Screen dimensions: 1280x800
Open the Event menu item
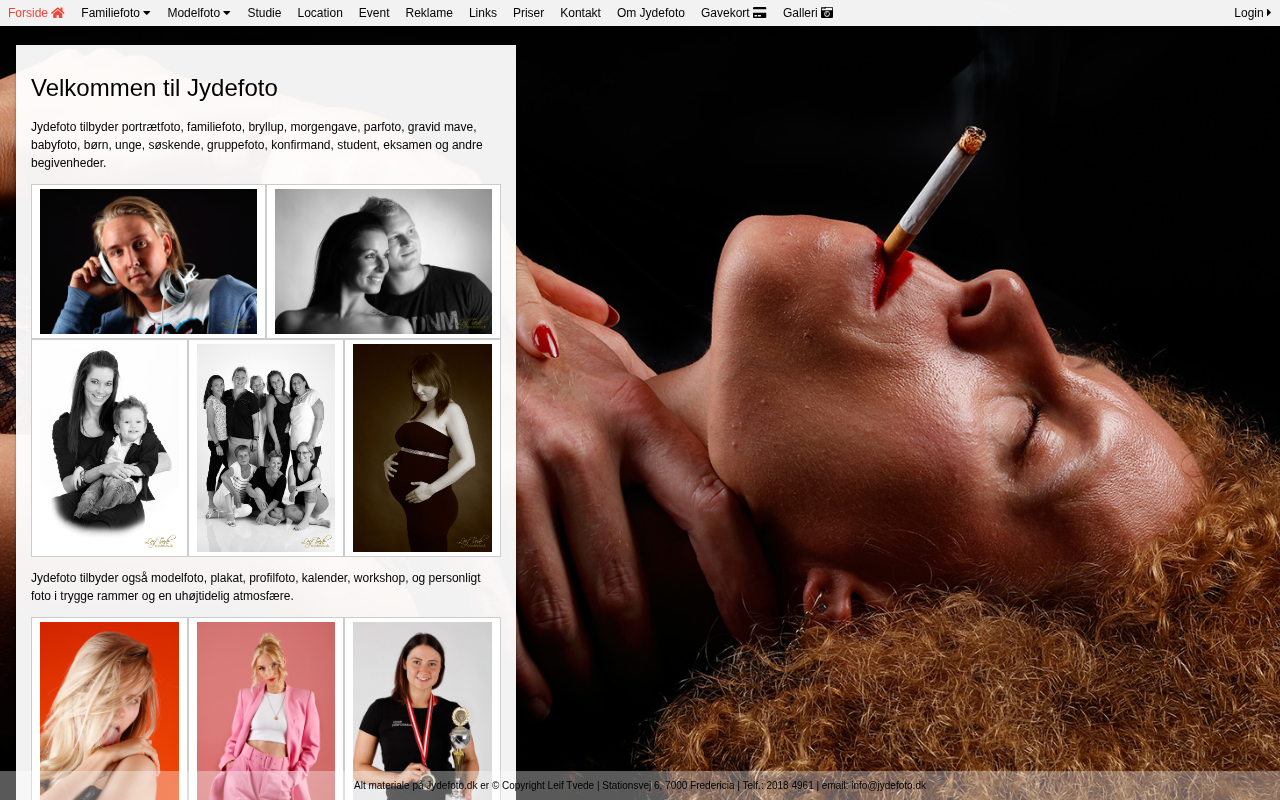click(x=374, y=13)
